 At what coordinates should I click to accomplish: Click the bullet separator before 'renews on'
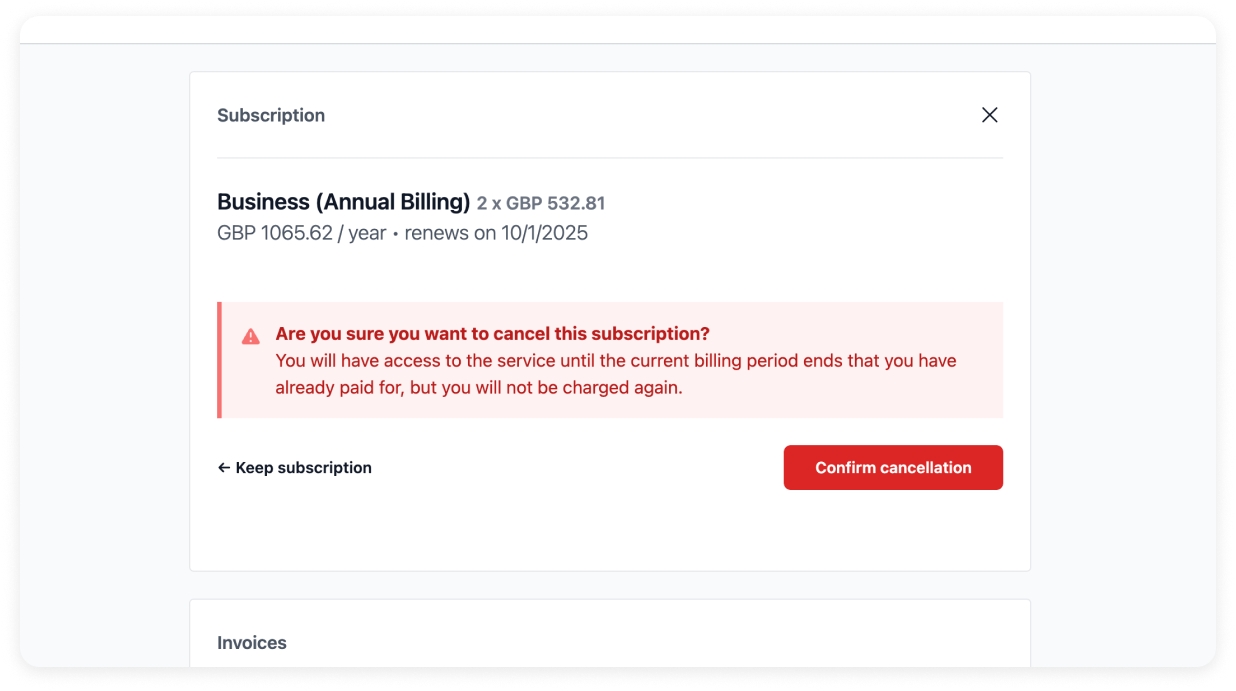point(395,235)
